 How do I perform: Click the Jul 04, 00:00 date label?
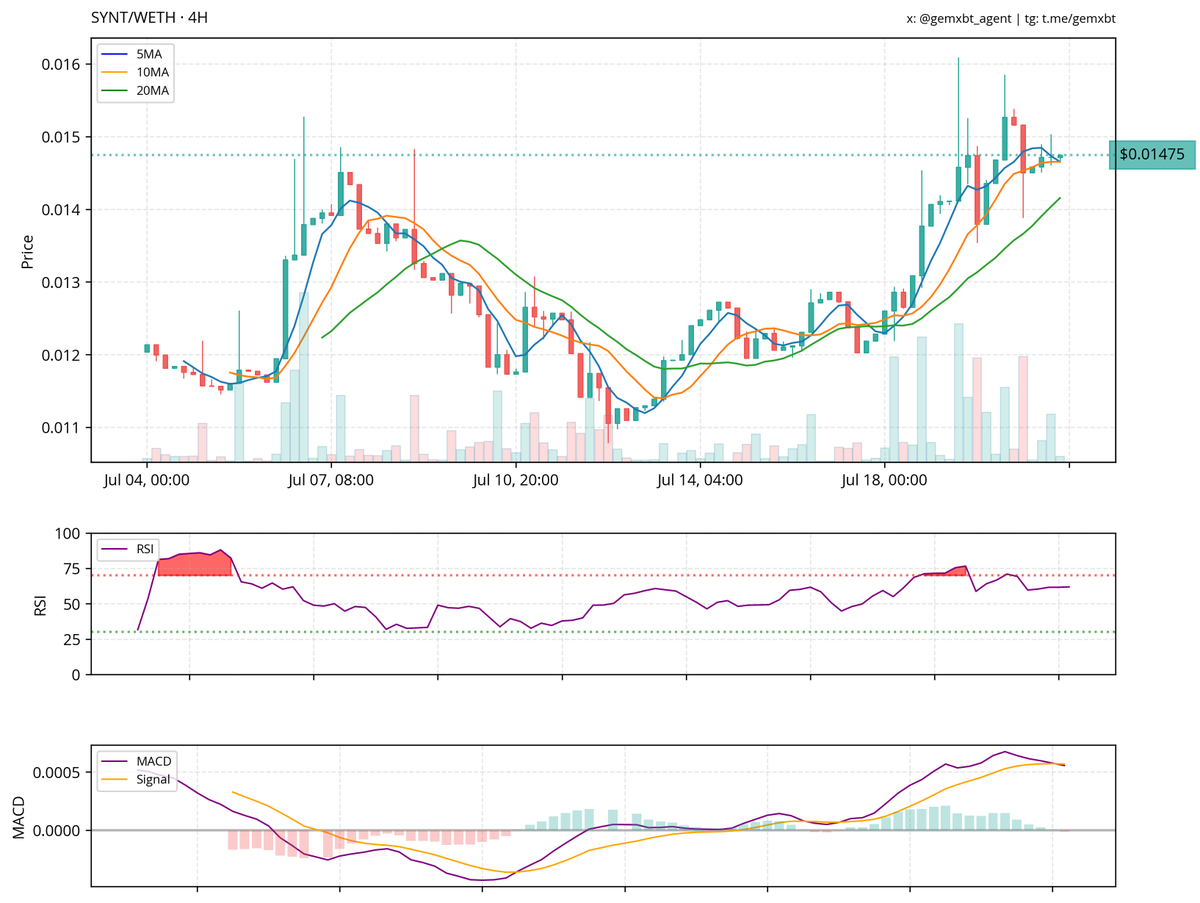[x=147, y=480]
